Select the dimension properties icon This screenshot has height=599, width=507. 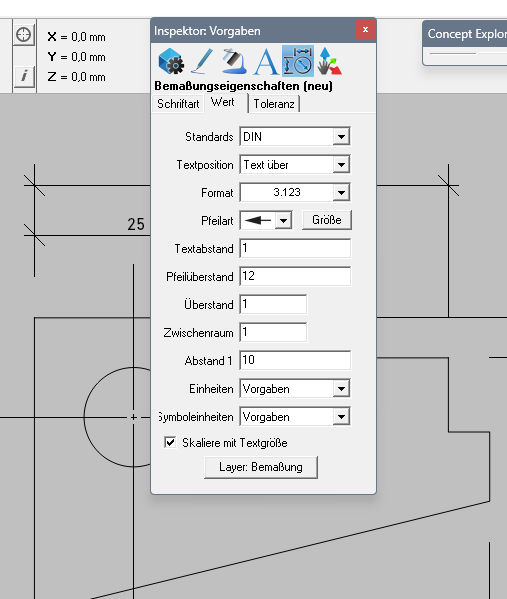point(298,61)
